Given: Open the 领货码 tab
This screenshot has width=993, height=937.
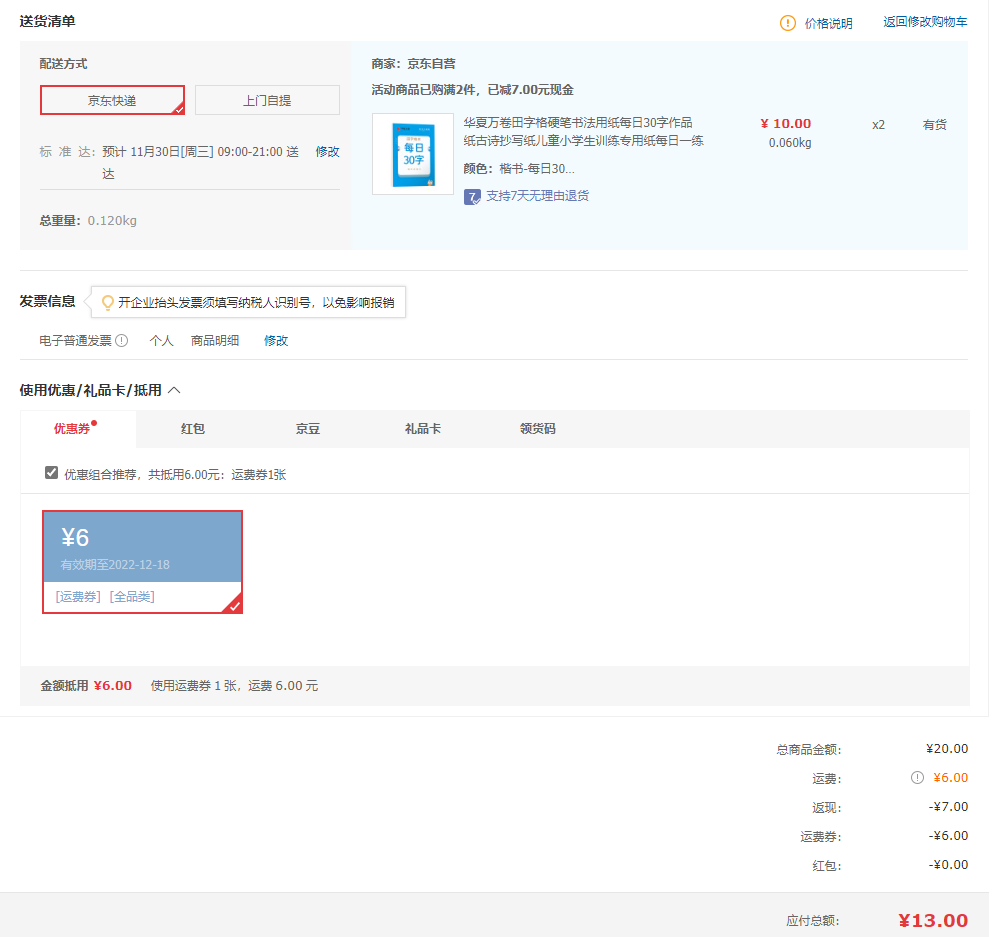Looking at the screenshot, I should click(538, 429).
